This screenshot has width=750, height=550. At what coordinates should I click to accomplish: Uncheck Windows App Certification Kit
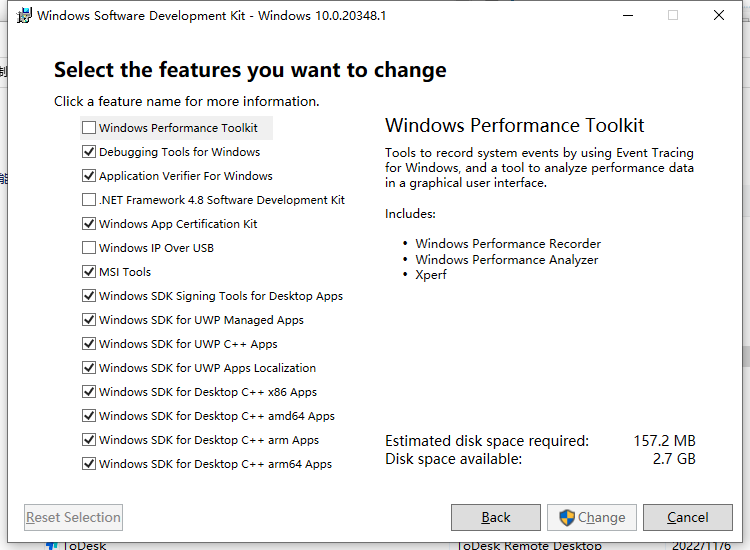(x=89, y=223)
